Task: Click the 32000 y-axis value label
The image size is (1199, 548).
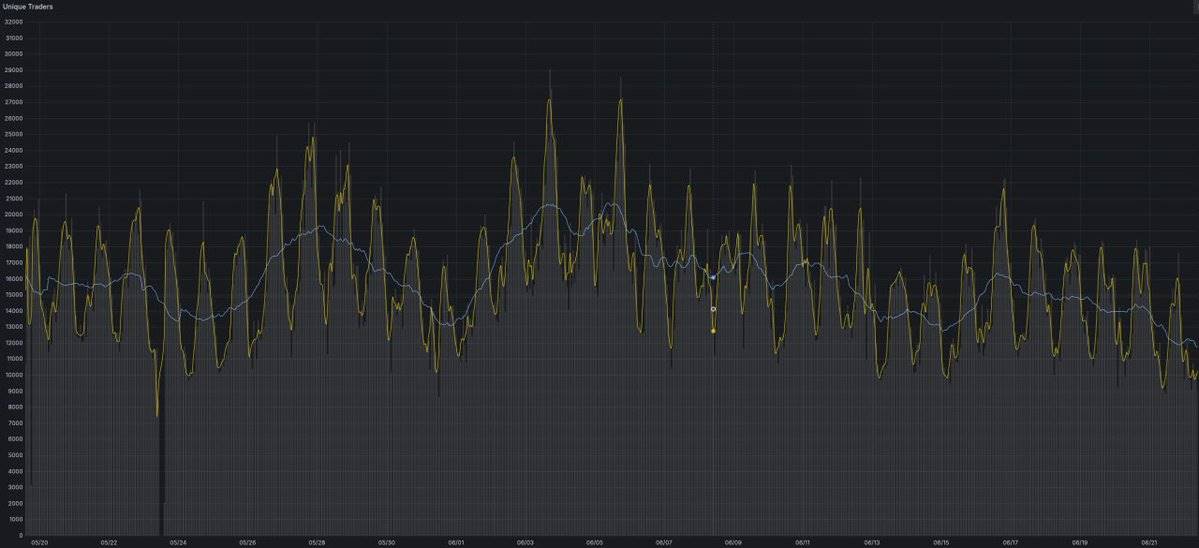Action: [13, 21]
